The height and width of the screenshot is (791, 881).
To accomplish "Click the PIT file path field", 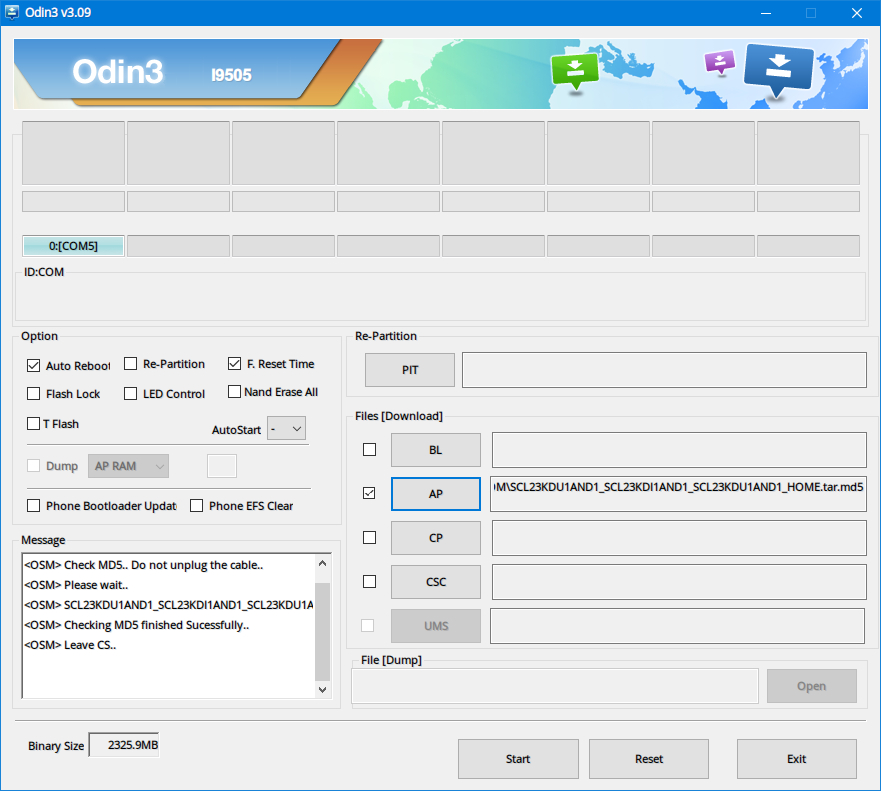I will click(x=664, y=370).
